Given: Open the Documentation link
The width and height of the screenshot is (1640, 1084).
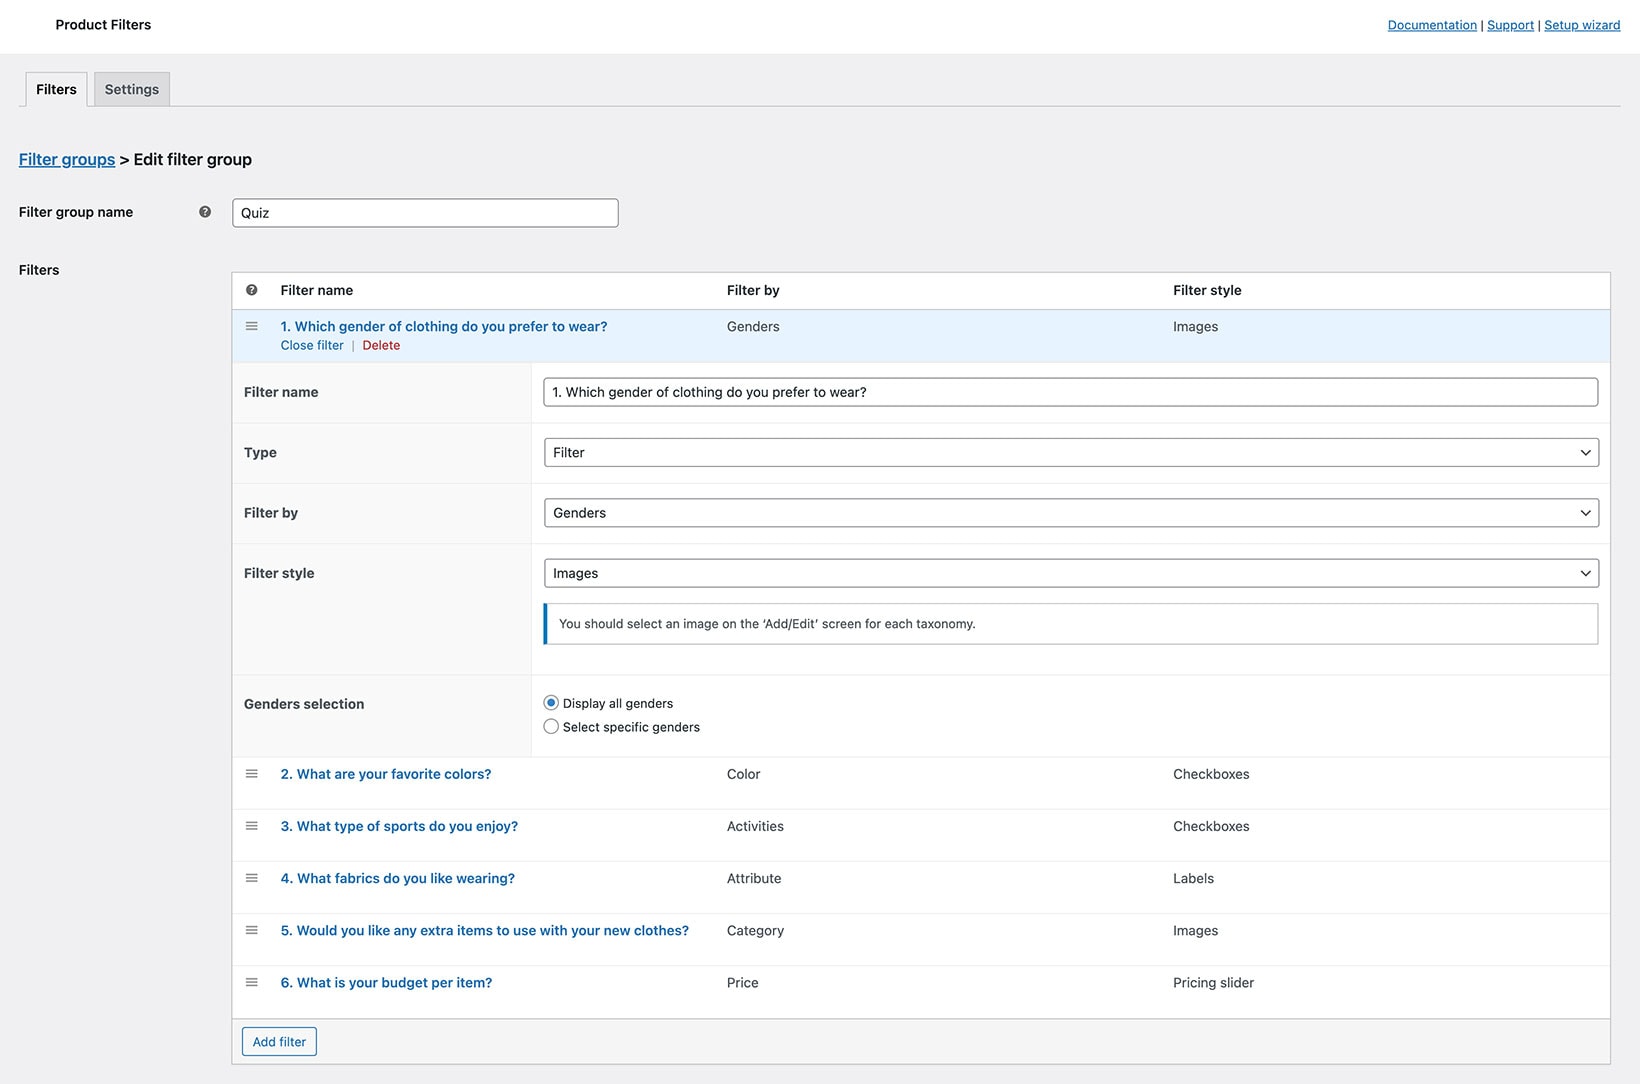Looking at the screenshot, I should click(x=1432, y=24).
